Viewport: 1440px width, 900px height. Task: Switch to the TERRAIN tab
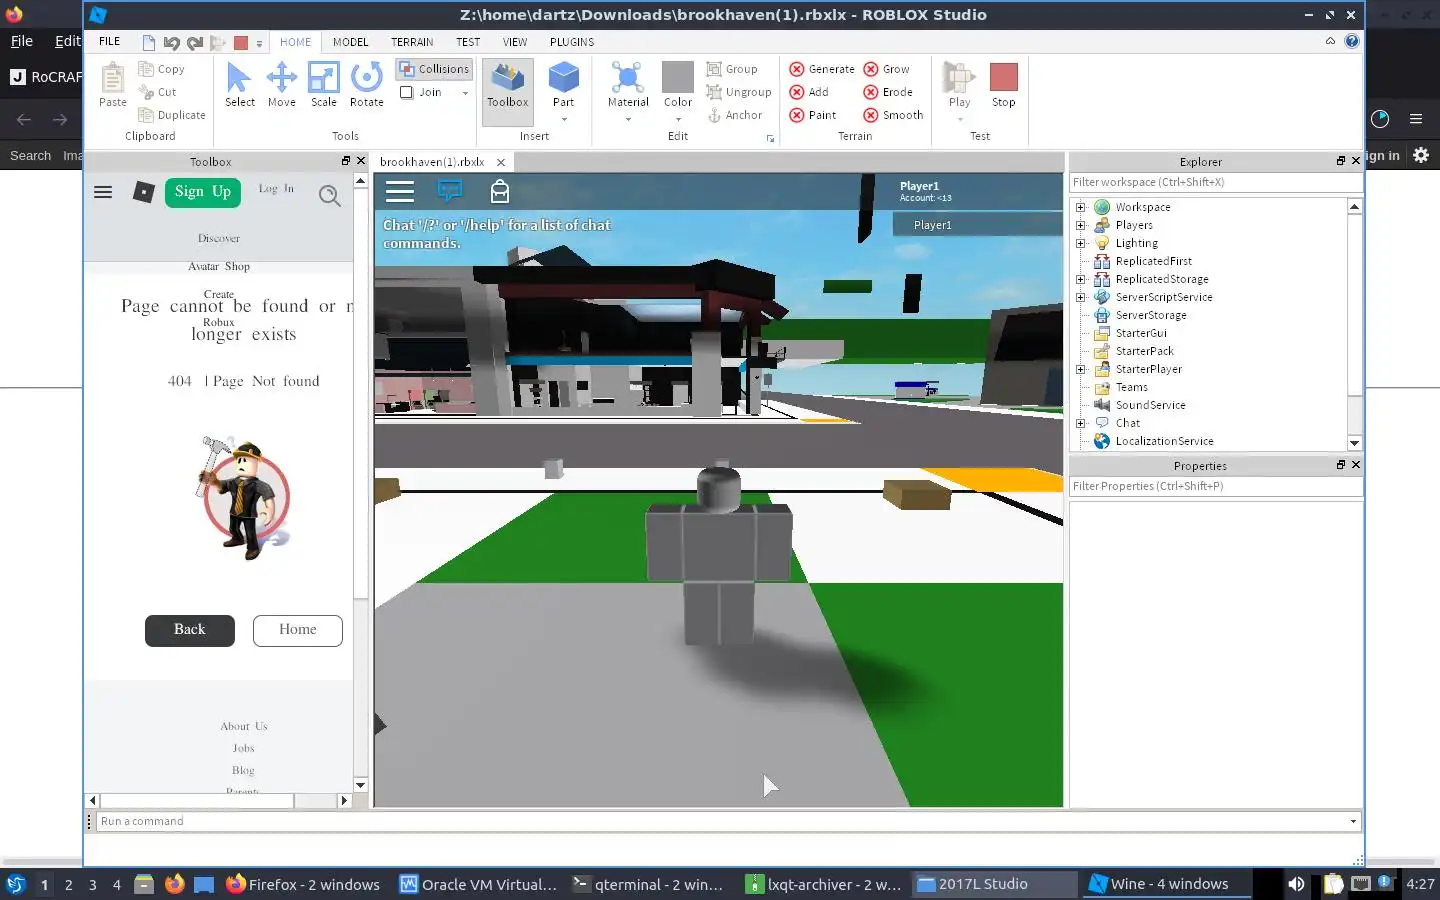(412, 42)
